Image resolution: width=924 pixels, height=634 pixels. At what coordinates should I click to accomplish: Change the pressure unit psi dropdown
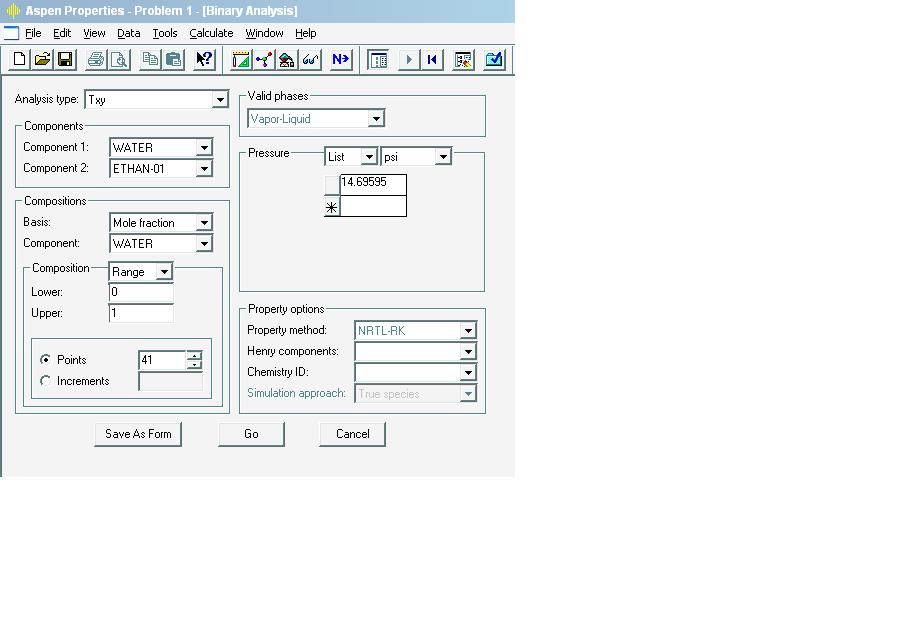(443, 157)
